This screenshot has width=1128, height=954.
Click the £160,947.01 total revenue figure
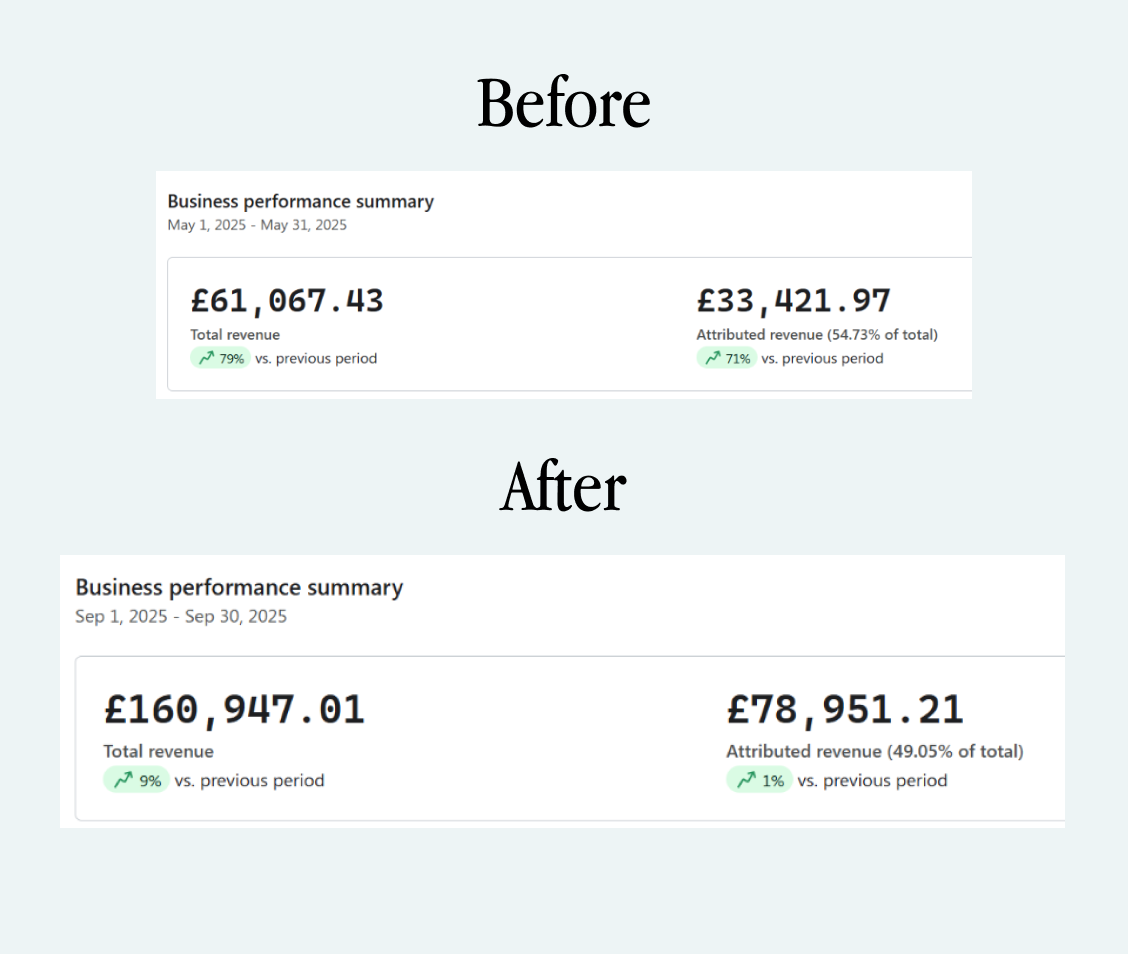coord(234,709)
